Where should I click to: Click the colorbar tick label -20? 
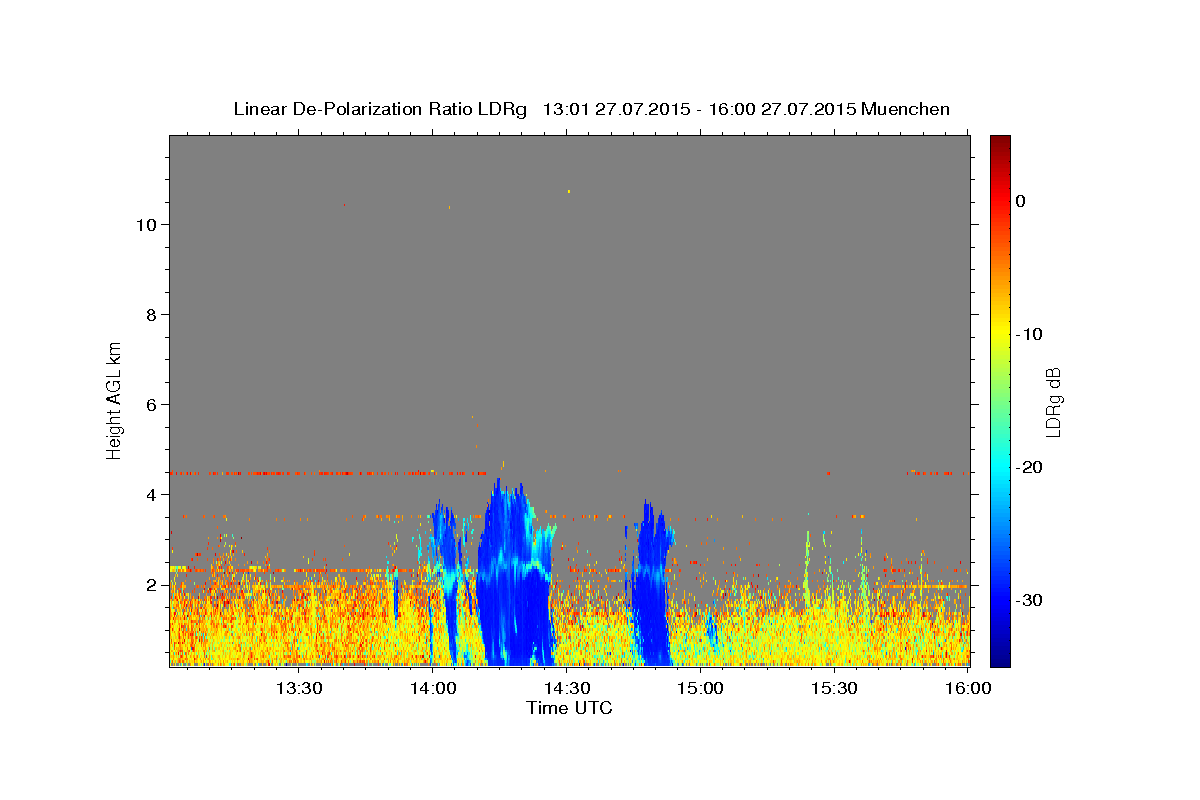(1029, 467)
